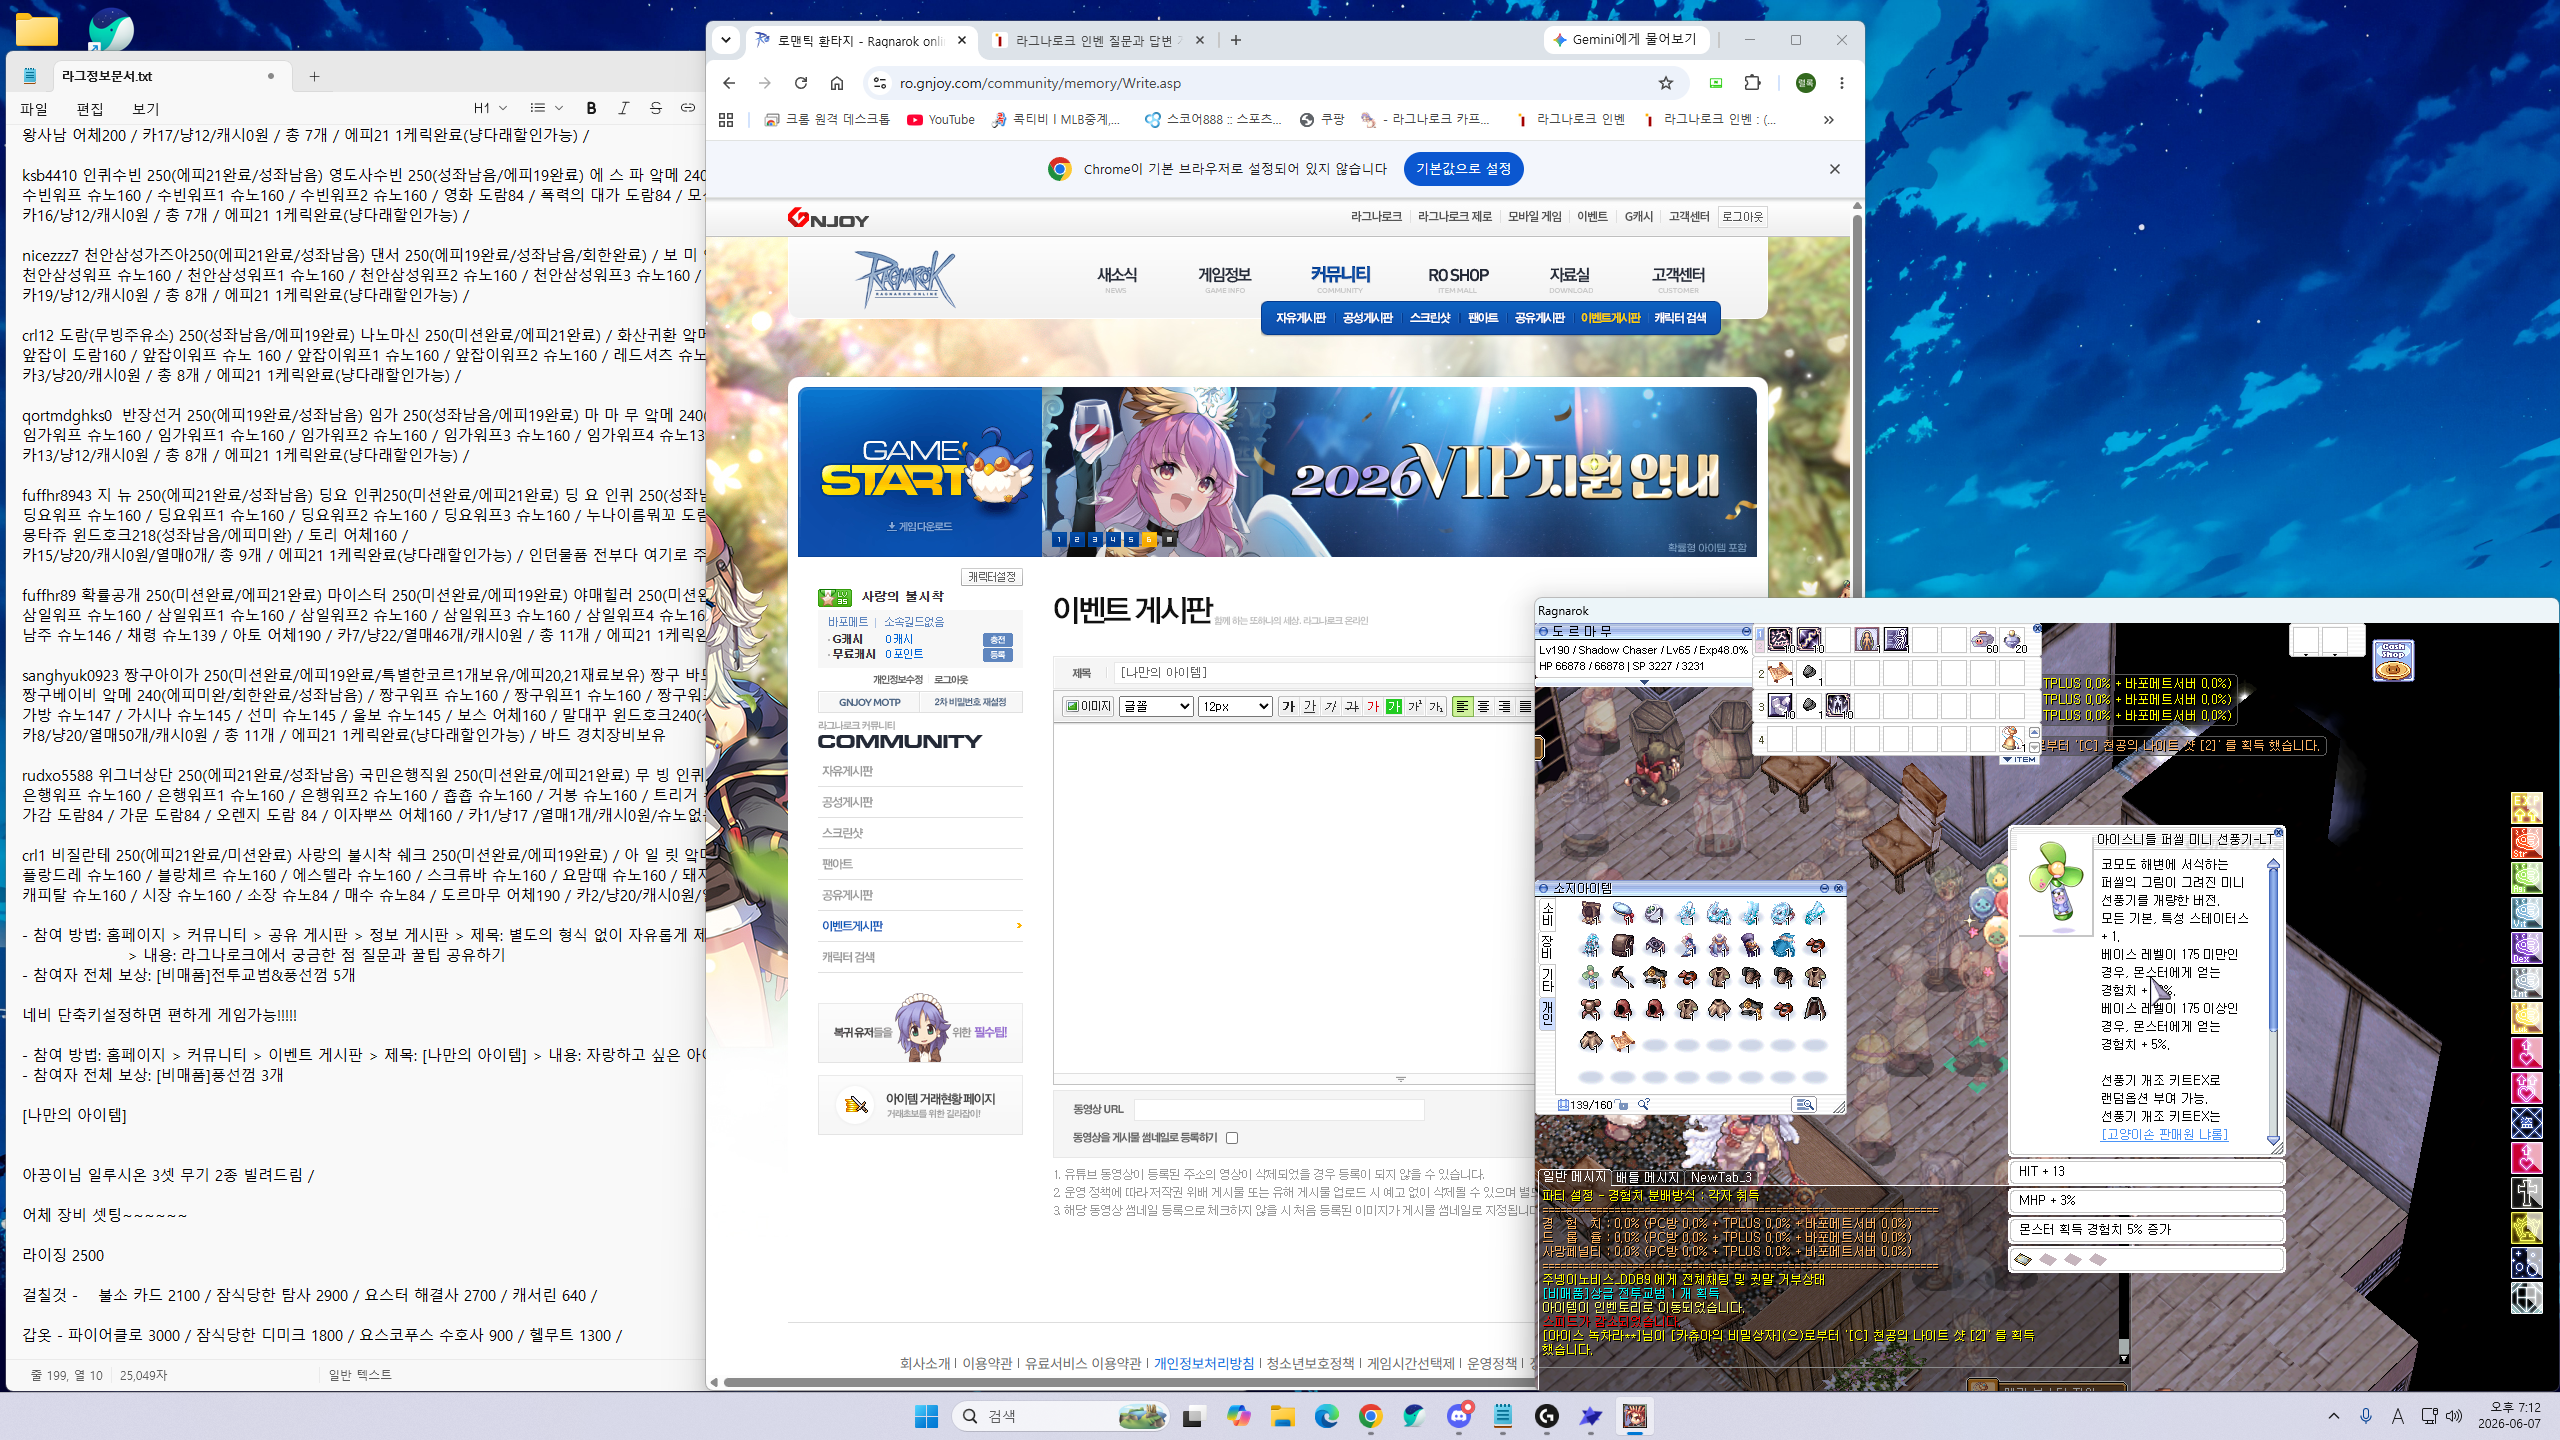The width and height of the screenshot is (2560, 1440).
Task: Open Chrome extensions puzzle icon
Action: (1752, 83)
